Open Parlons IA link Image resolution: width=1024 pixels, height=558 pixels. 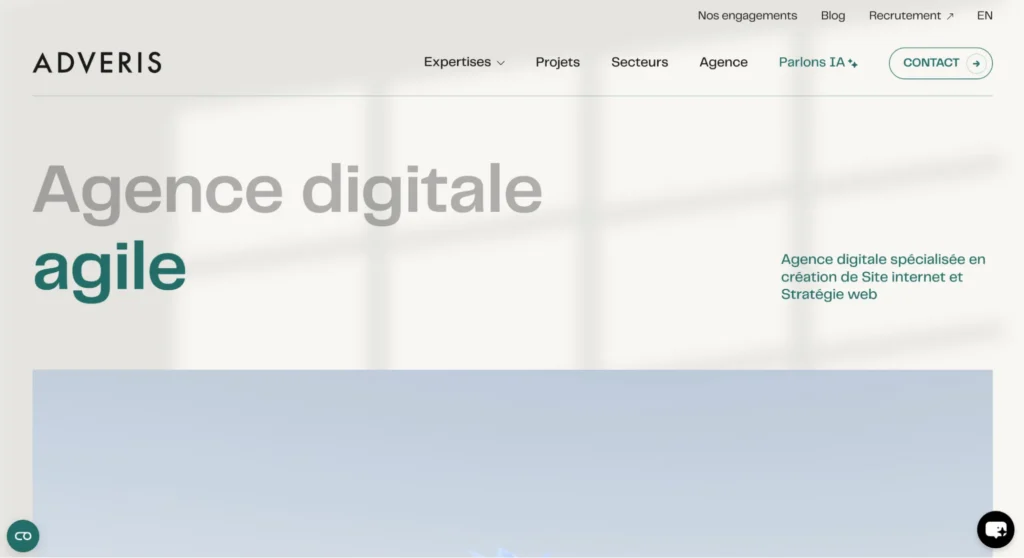(818, 62)
